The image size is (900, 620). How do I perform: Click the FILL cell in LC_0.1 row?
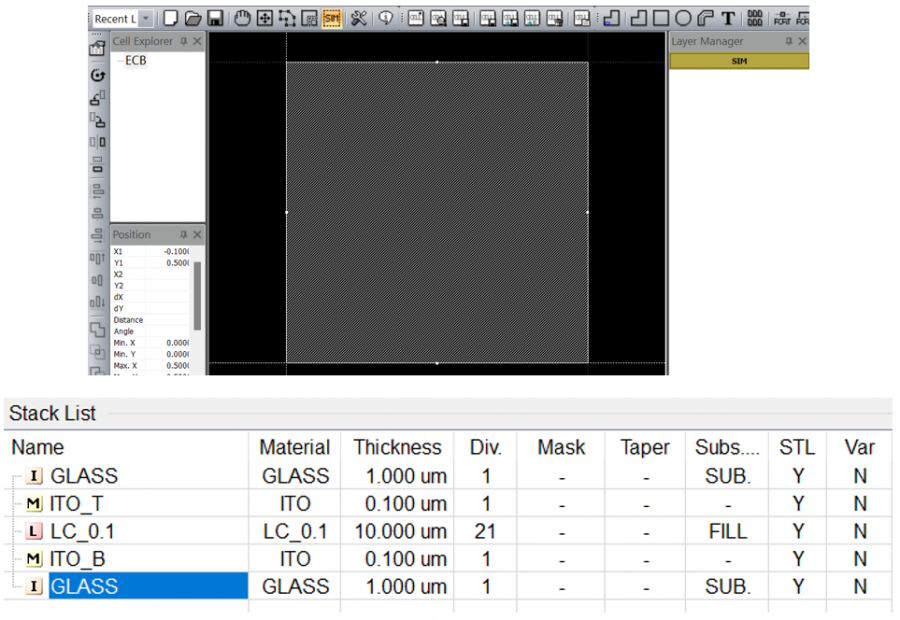[728, 531]
